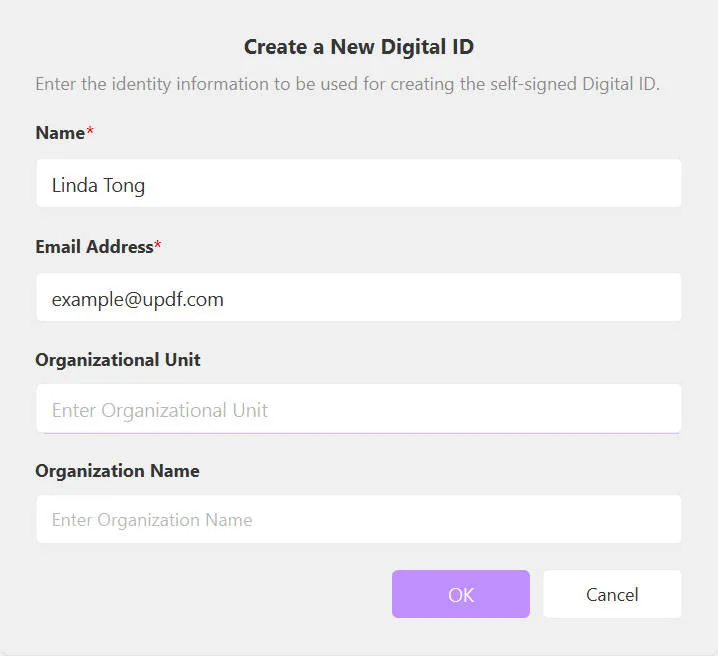
Task: Click the gray instruction sentence below the title
Action: [x=347, y=84]
